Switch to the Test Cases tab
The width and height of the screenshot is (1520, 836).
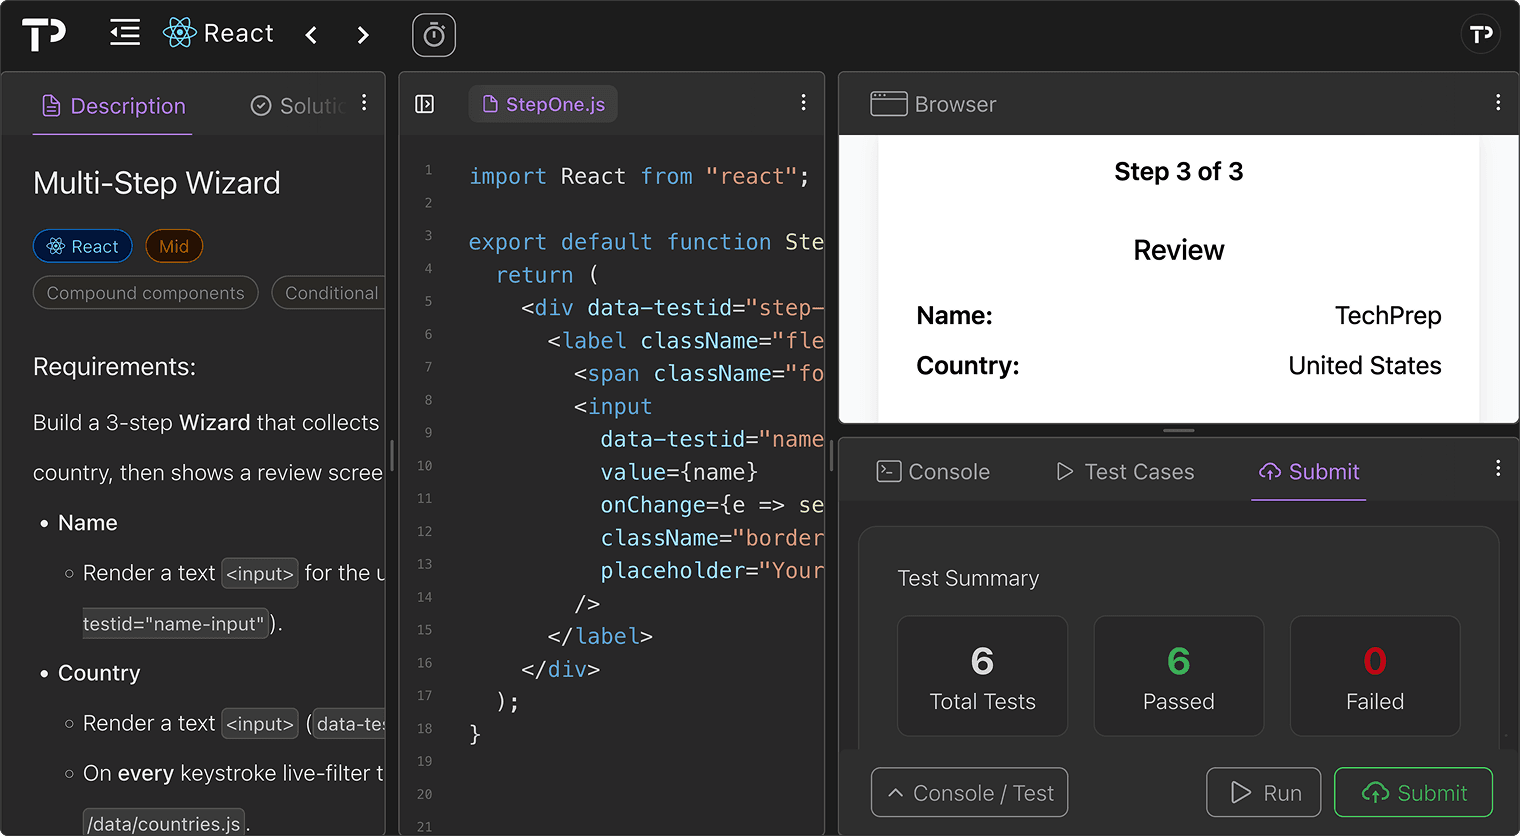[x=1124, y=471]
